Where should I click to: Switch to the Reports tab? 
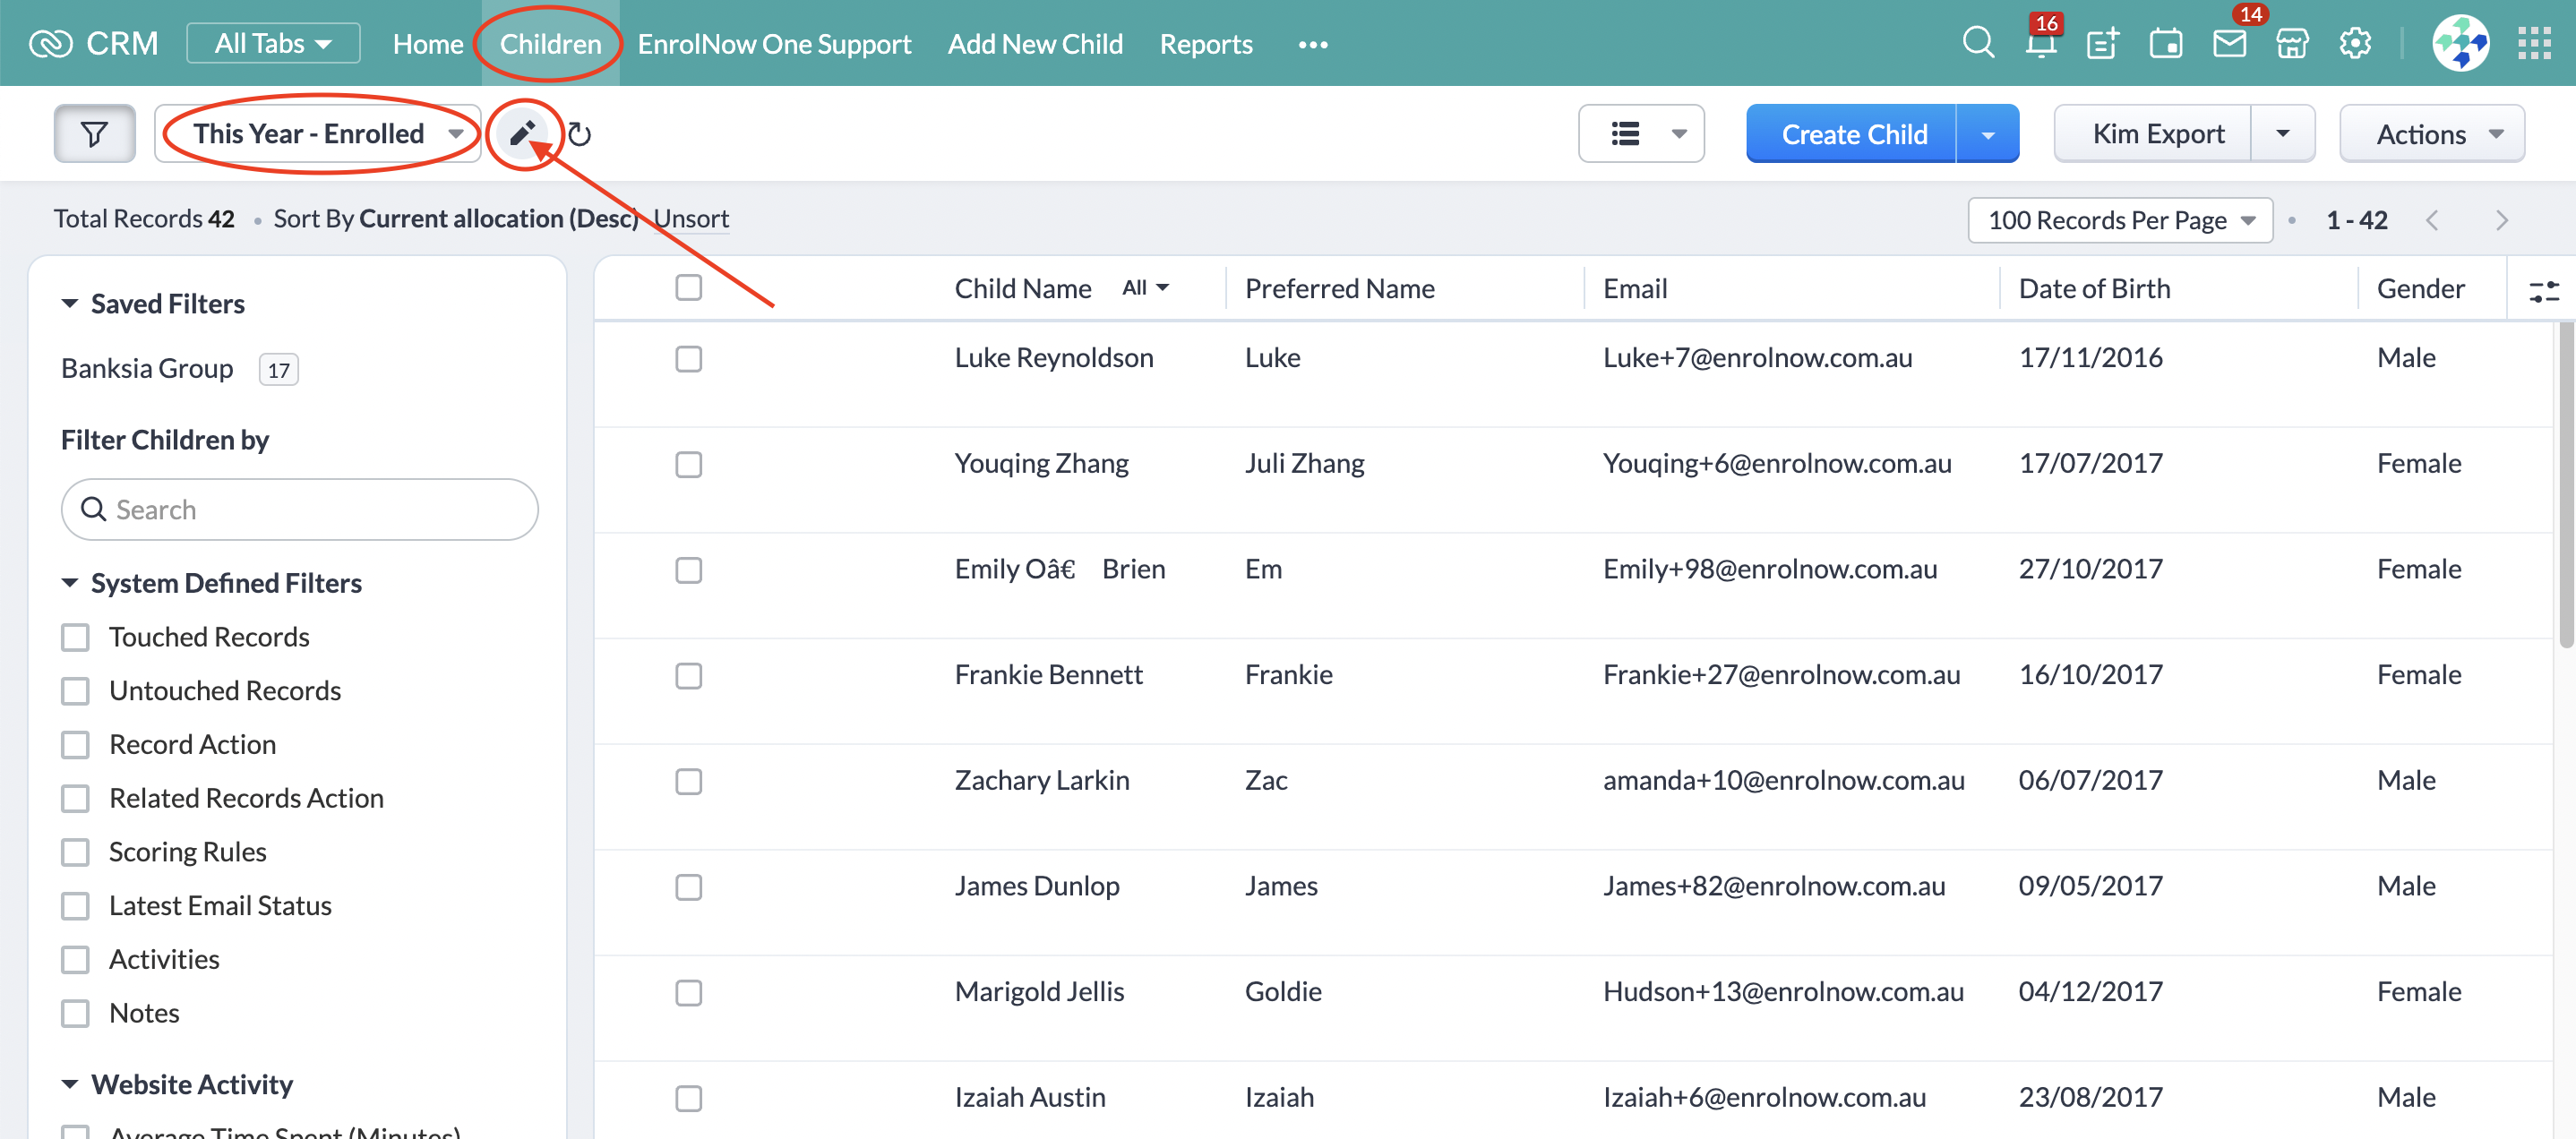click(1205, 43)
